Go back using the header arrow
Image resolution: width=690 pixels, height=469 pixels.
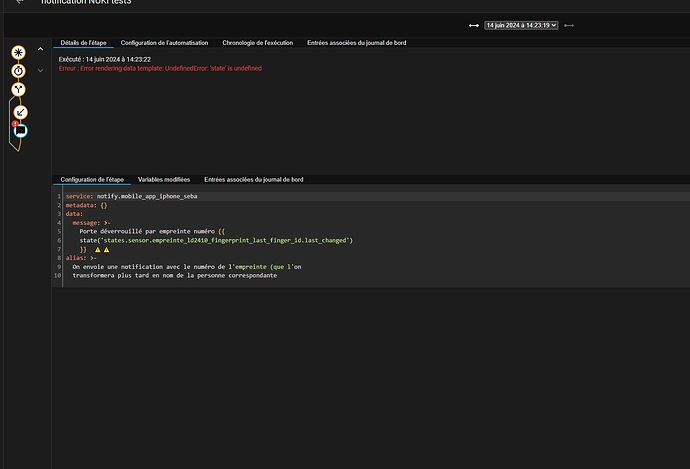19,2
